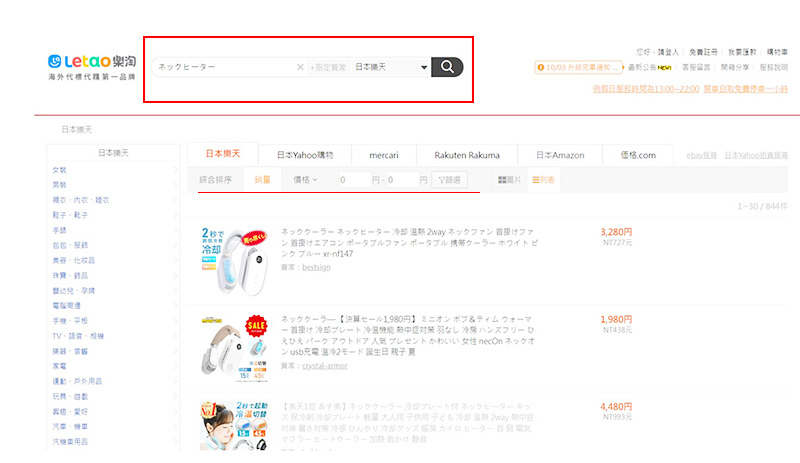
Task: Open the 運動・戶外用品 category
Action: pyautogui.click(x=77, y=381)
